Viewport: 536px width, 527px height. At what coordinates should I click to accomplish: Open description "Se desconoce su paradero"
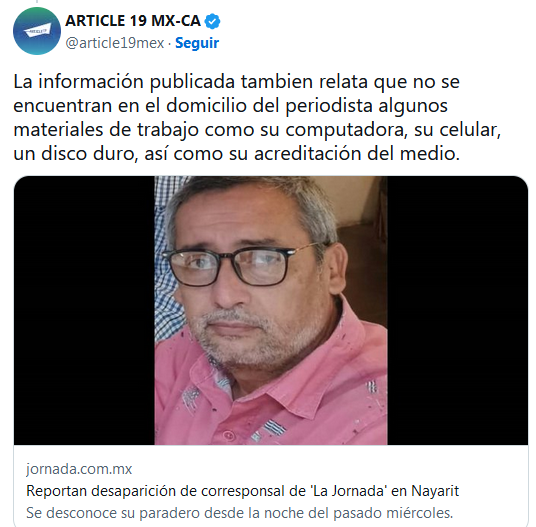(x=239, y=513)
